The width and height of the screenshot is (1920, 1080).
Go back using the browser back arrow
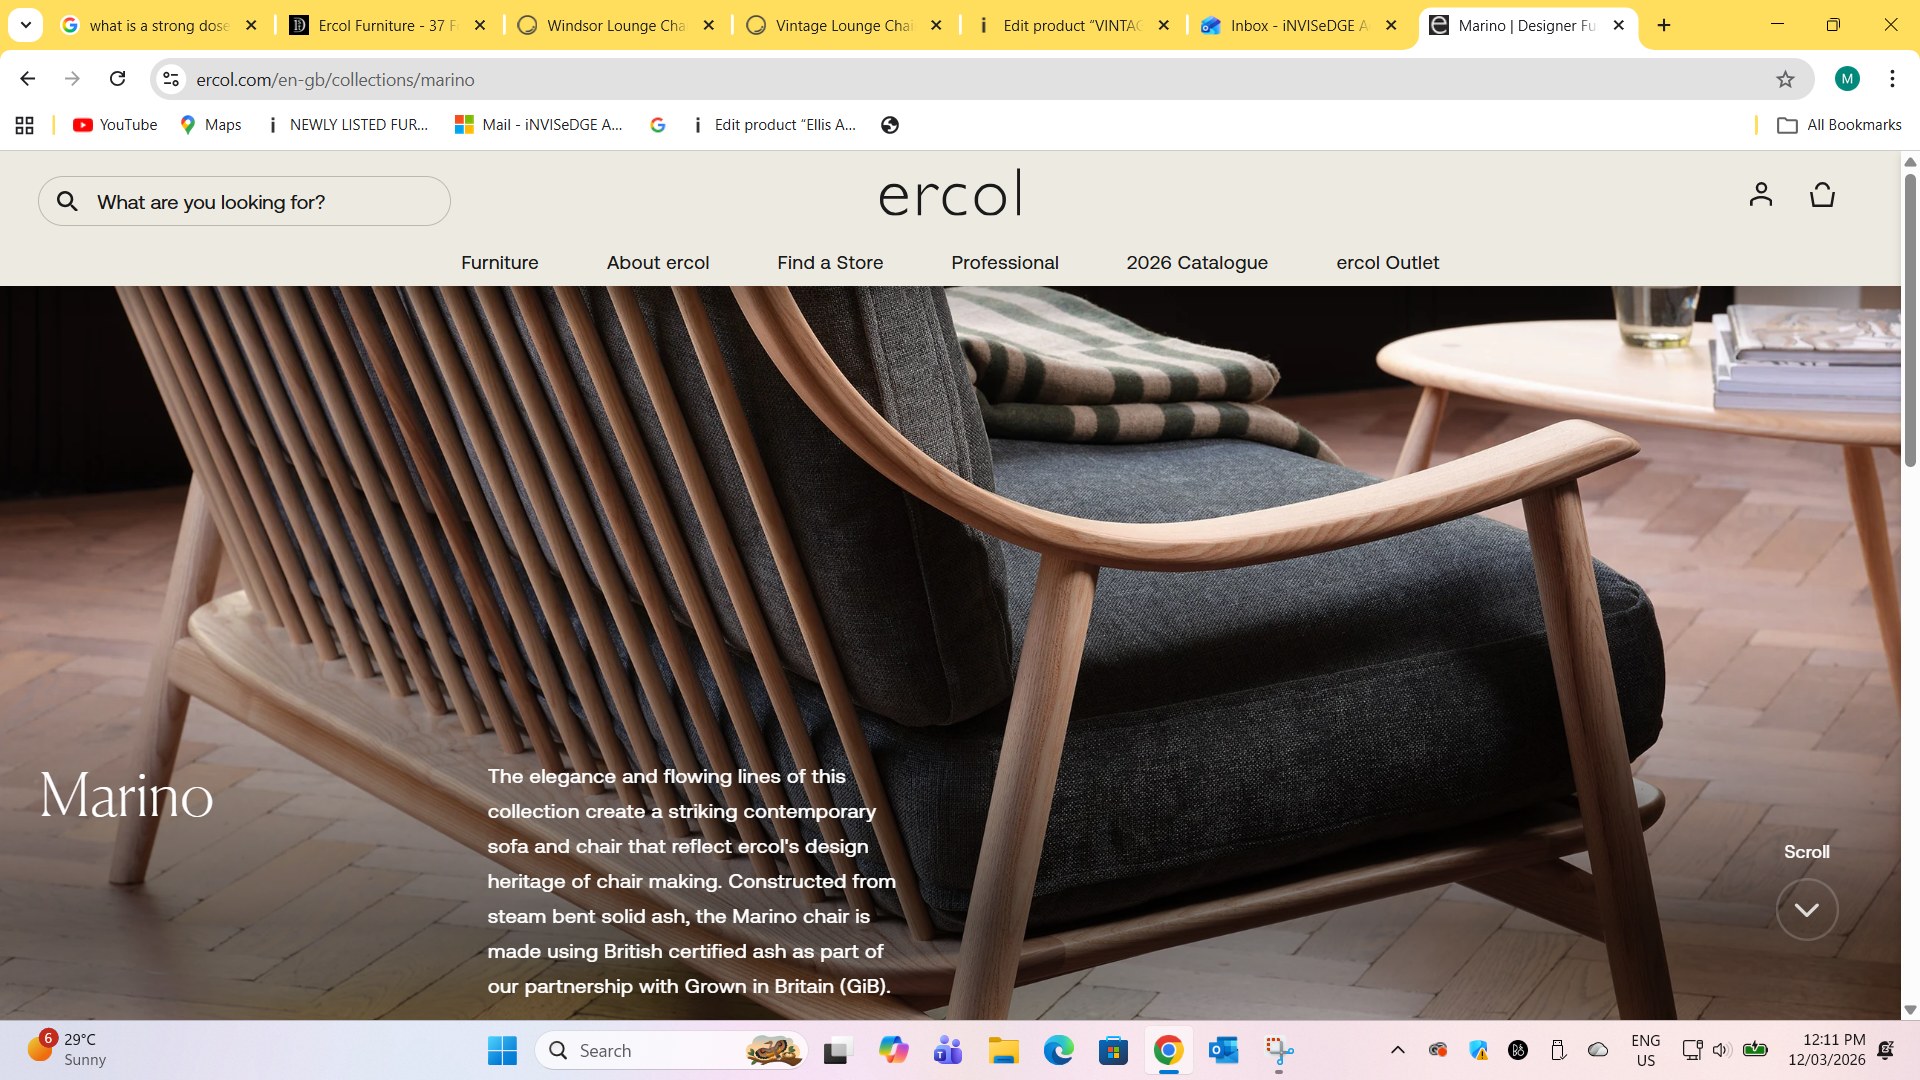(28, 79)
